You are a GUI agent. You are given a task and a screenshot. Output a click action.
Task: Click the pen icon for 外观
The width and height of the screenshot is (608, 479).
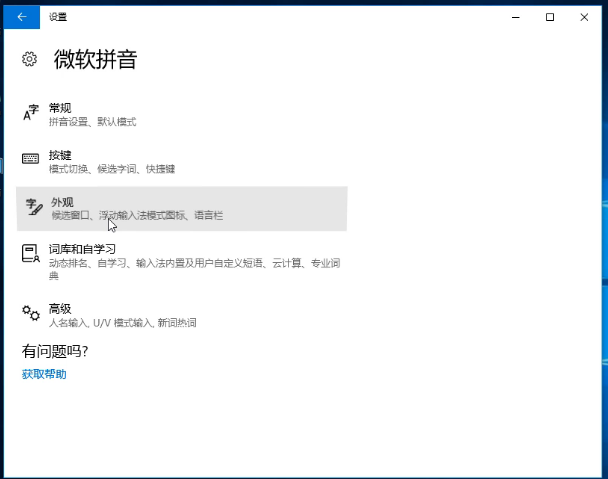pyautogui.click(x=34, y=207)
